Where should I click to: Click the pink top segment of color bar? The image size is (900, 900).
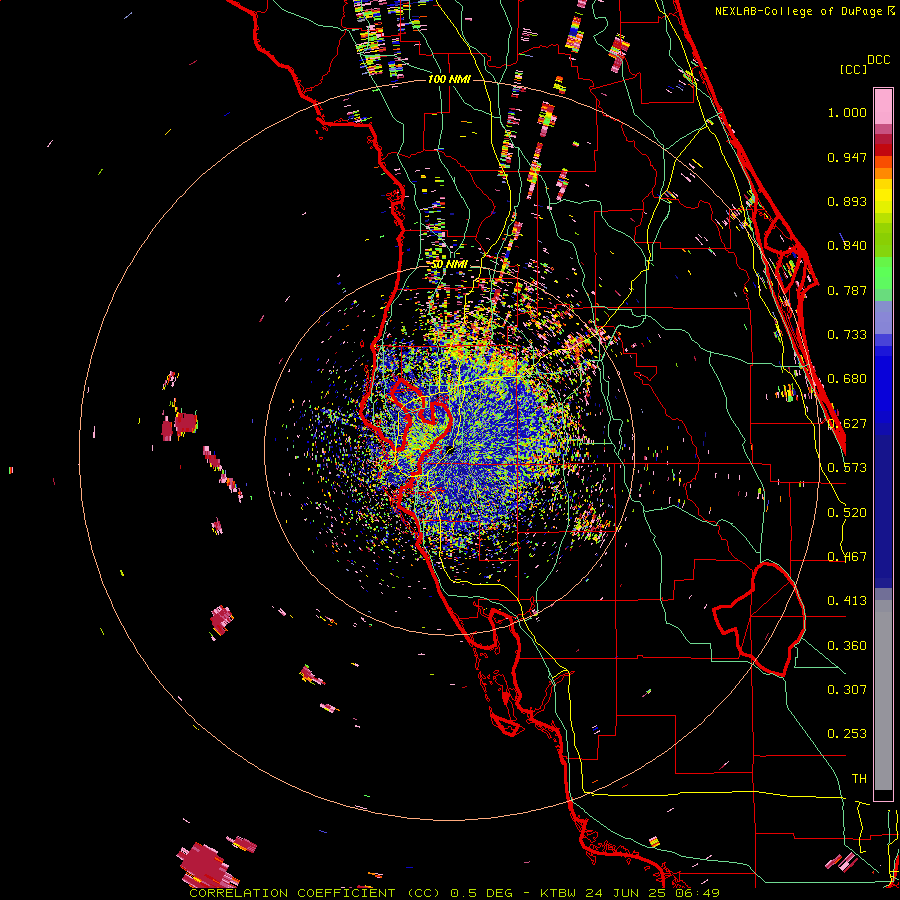click(x=883, y=107)
